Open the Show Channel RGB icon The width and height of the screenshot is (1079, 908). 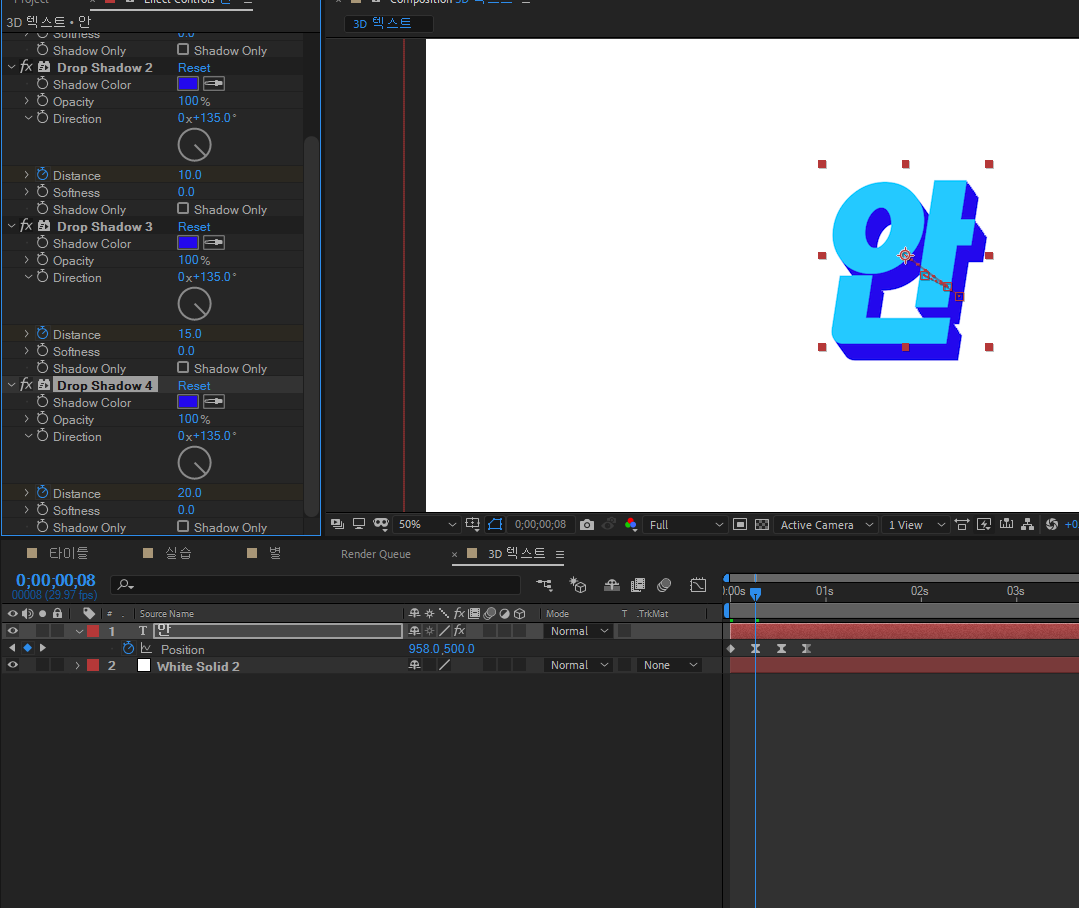pos(630,525)
